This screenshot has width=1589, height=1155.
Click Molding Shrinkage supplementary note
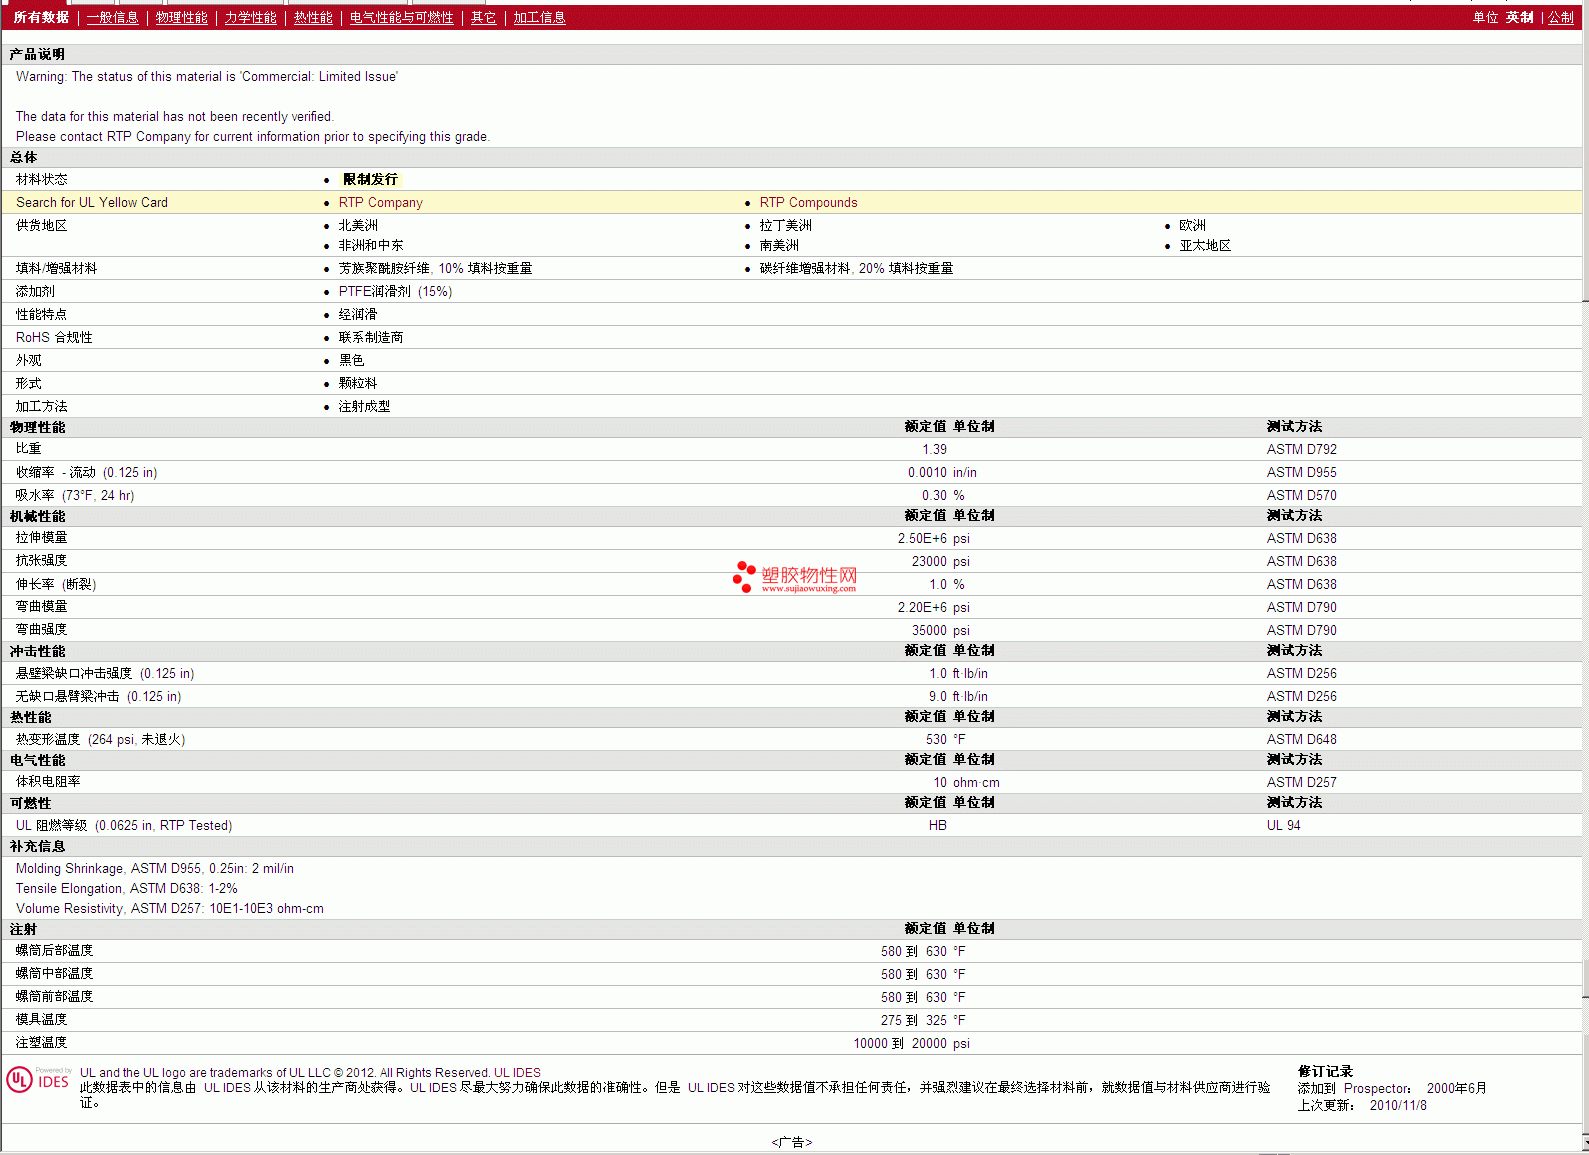tap(155, 869)
